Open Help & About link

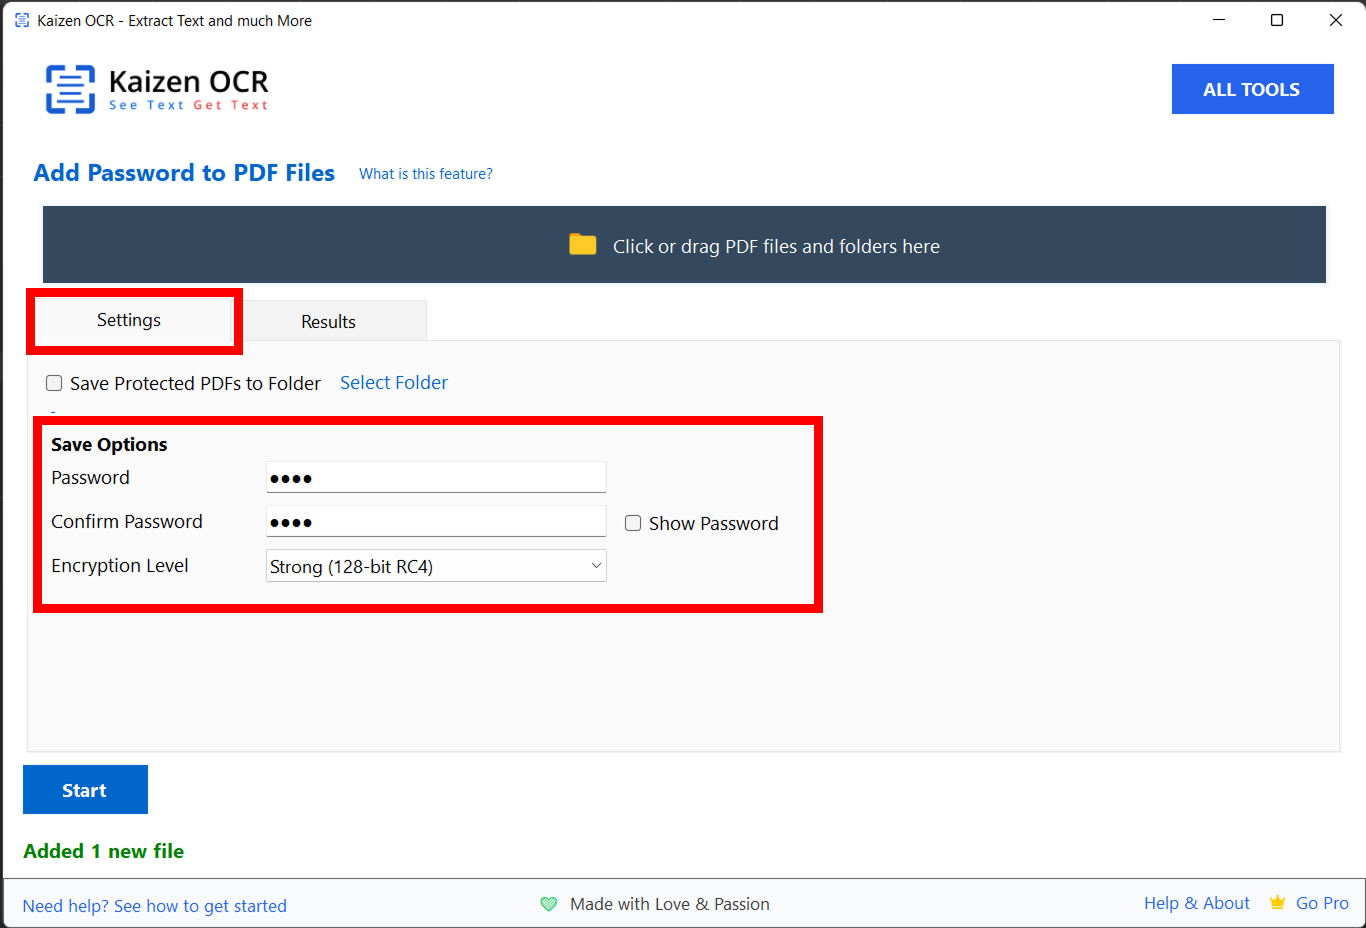coord(1197,903)
